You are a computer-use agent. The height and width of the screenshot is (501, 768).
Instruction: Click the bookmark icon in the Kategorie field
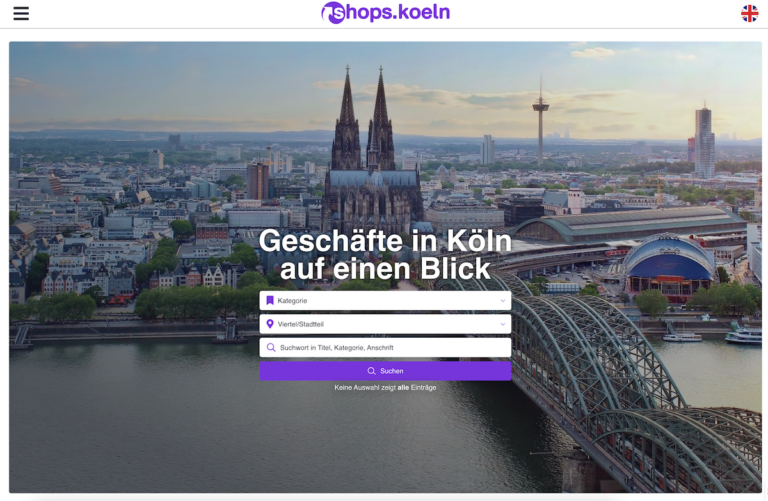click(x=270, y=300)
